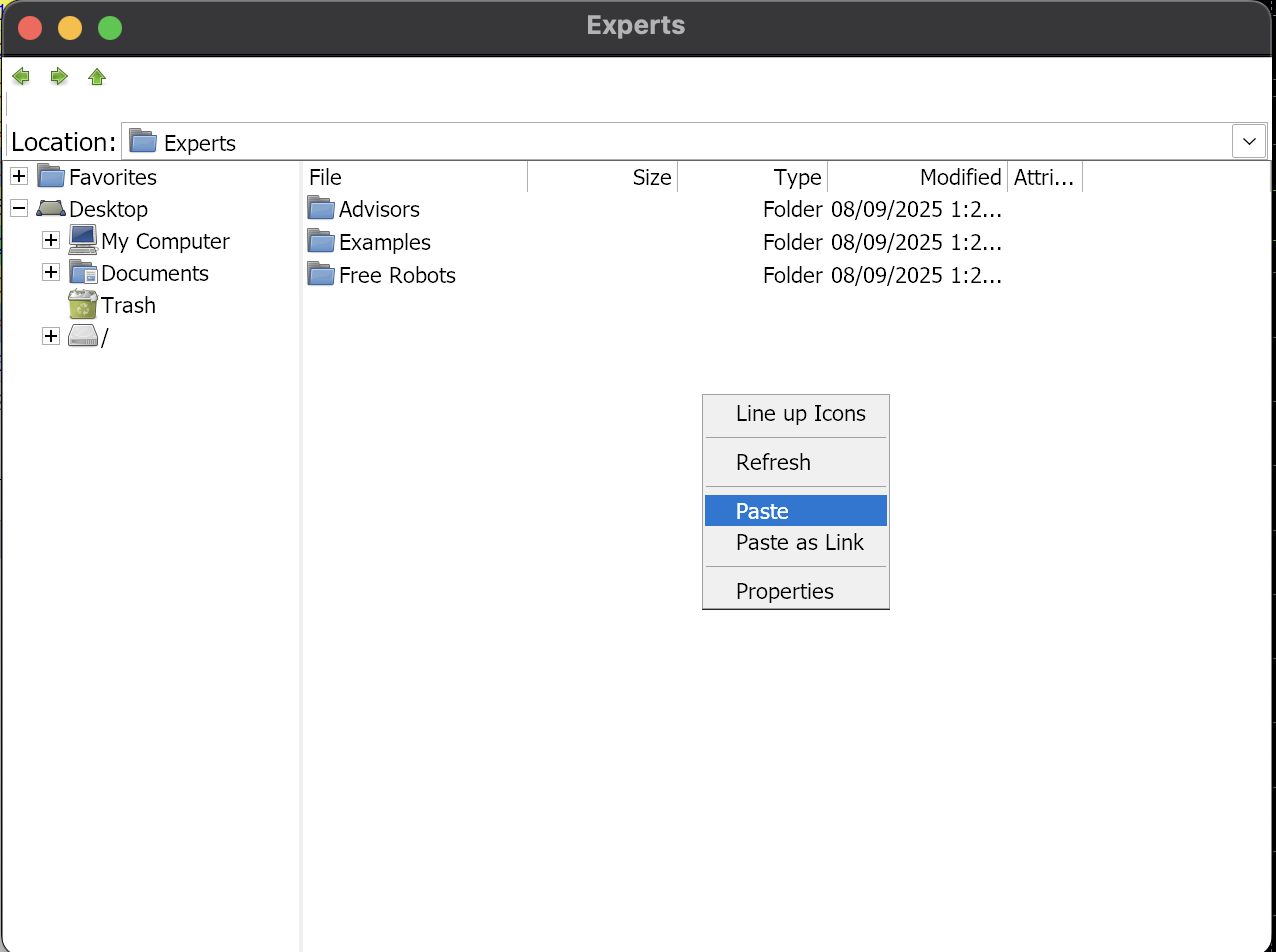Click the Examples folder icon
Screen dimensions: 1276x952
(320, 242)
